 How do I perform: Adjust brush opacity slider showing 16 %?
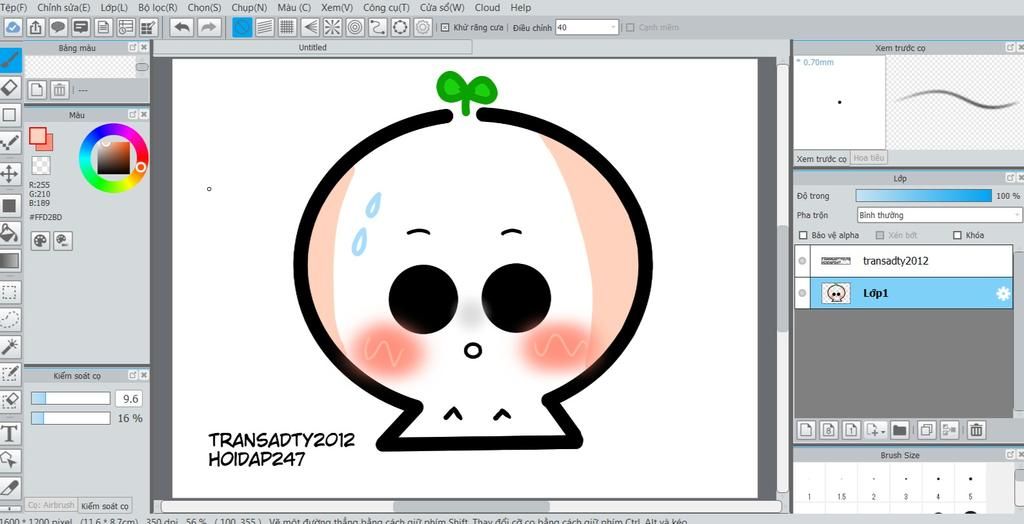71,418
